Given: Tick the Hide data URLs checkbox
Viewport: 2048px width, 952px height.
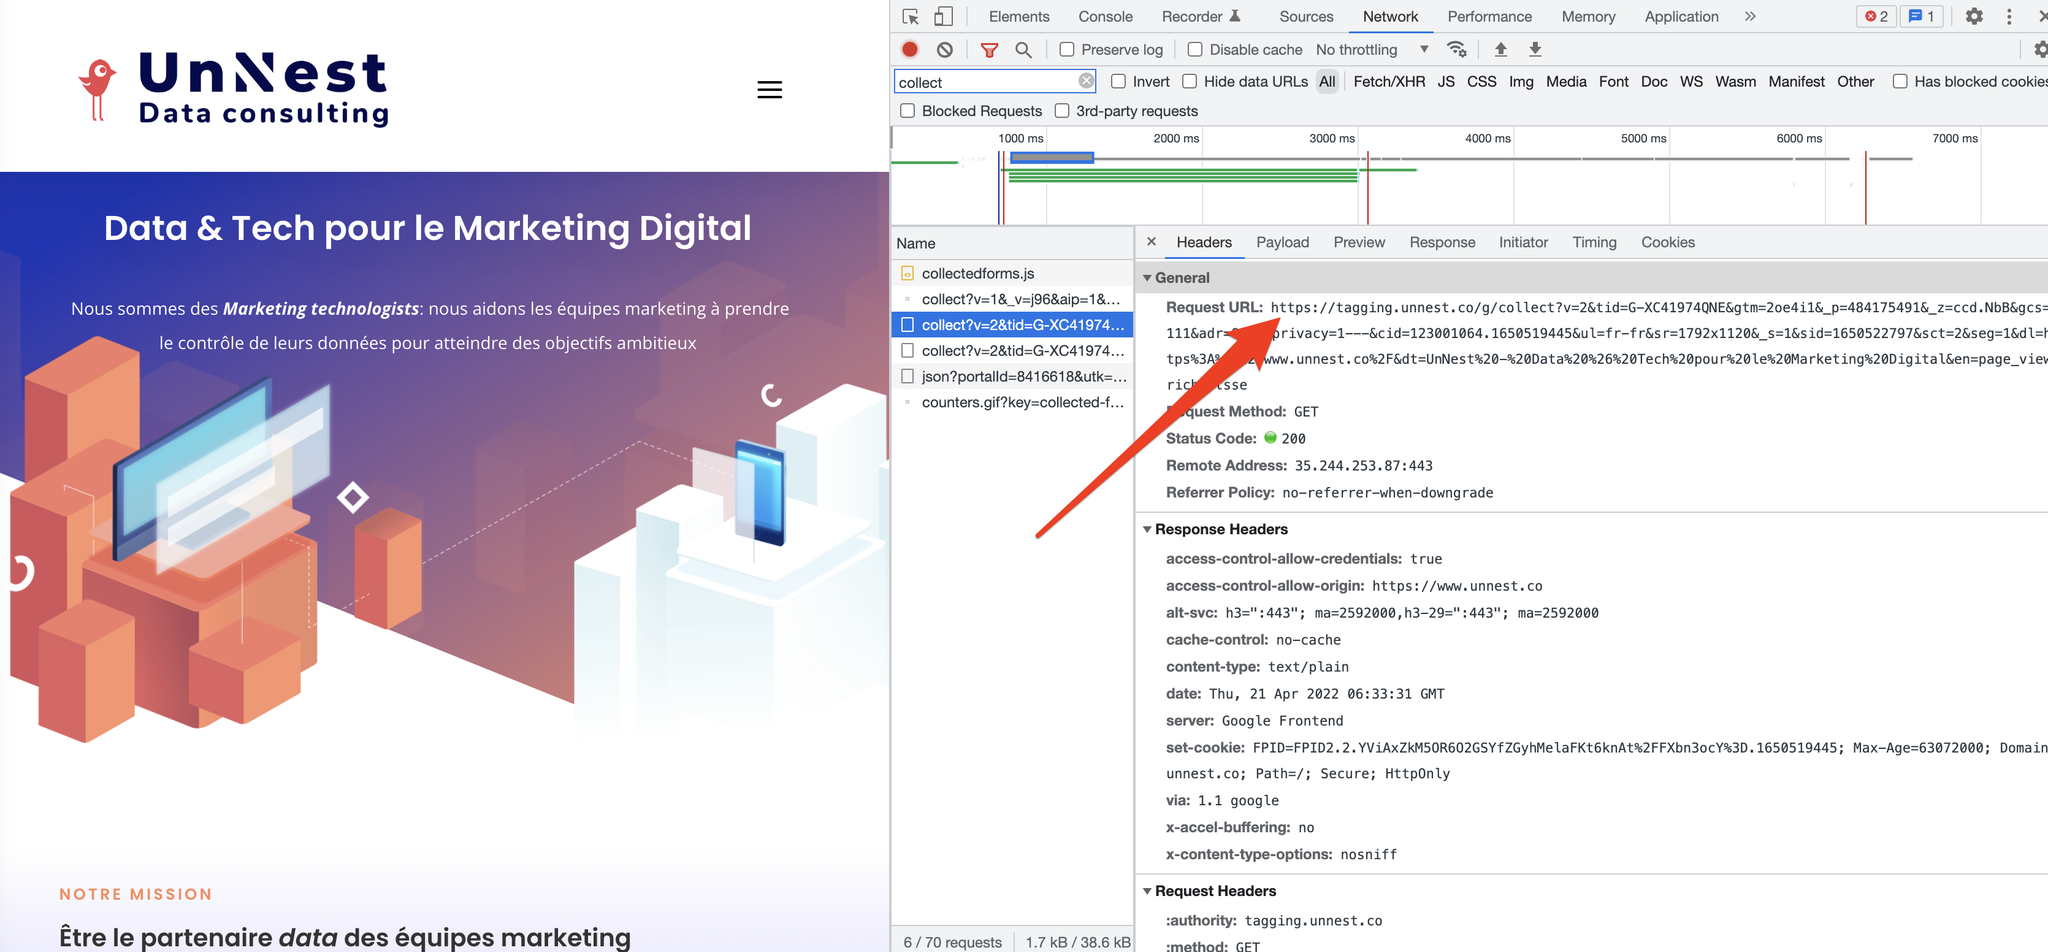Looking at the screenshot, I should (1190, 81).
